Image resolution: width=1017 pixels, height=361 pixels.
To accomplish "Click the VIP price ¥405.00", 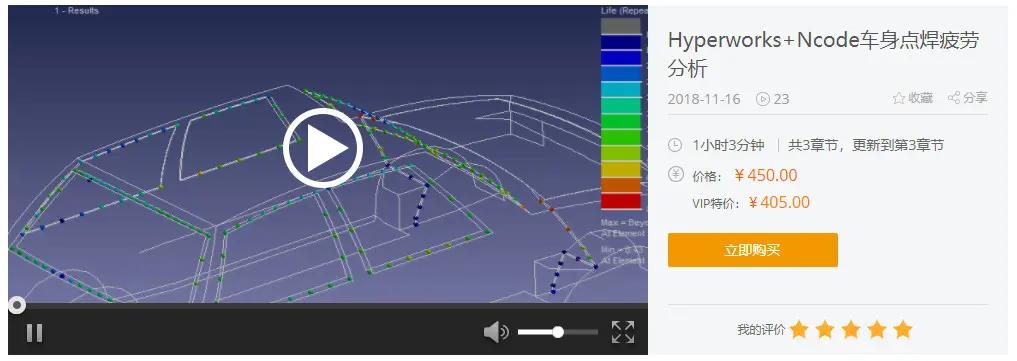I will point(779,203).
